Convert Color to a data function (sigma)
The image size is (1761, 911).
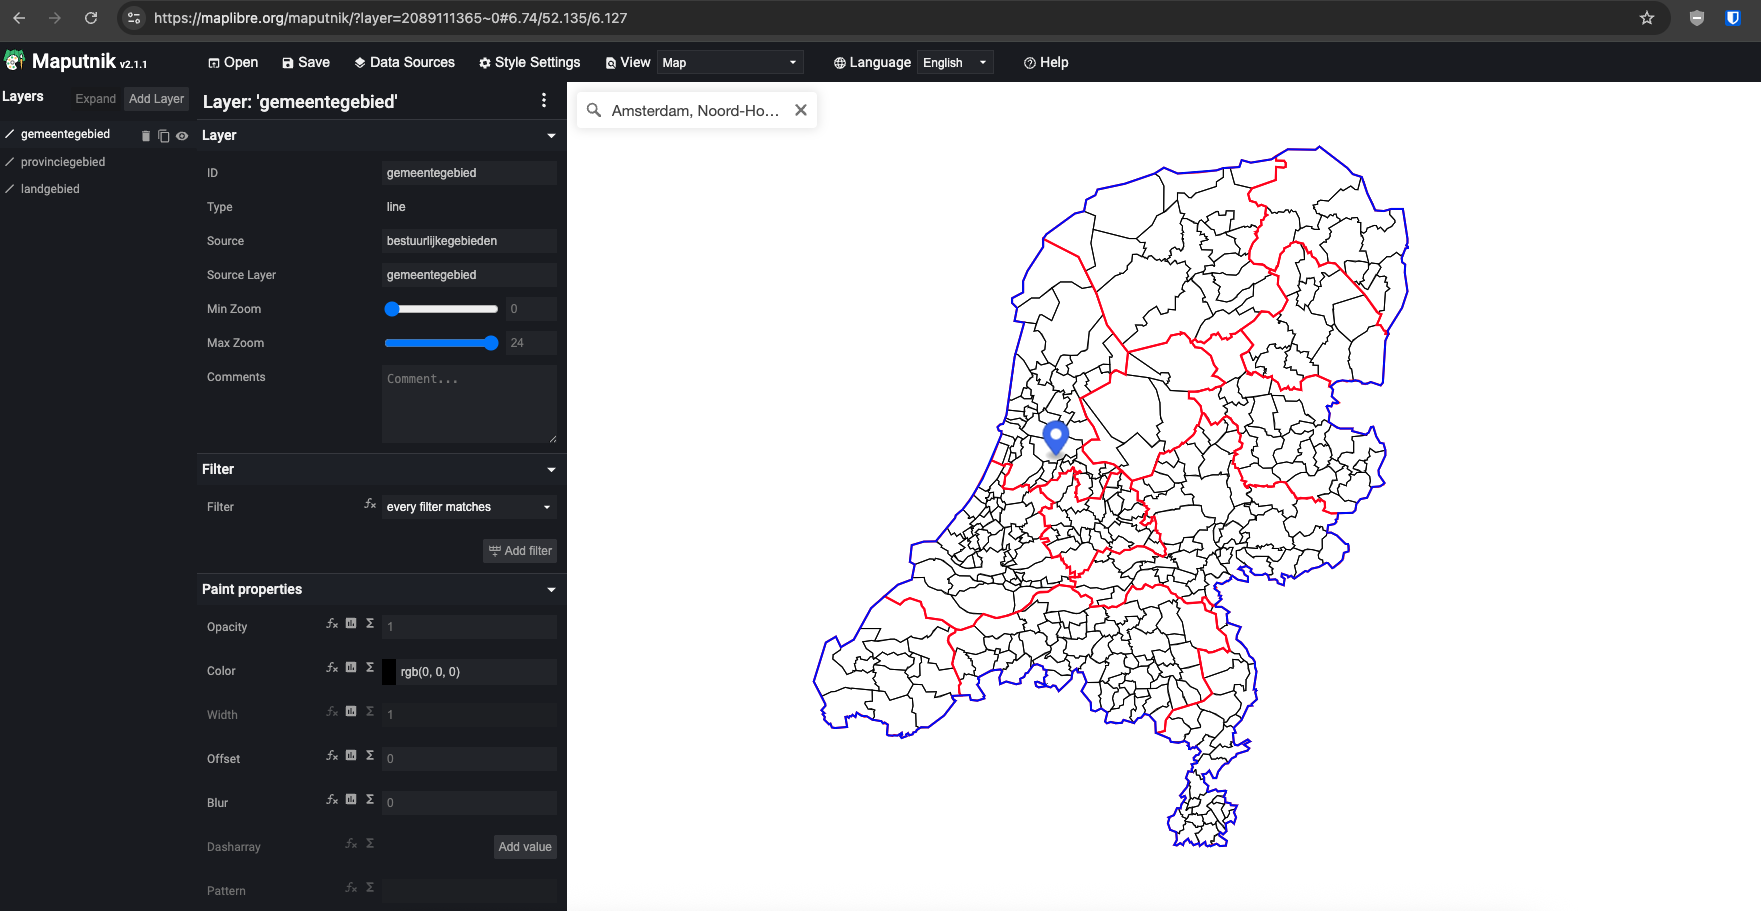pos(370,667)
